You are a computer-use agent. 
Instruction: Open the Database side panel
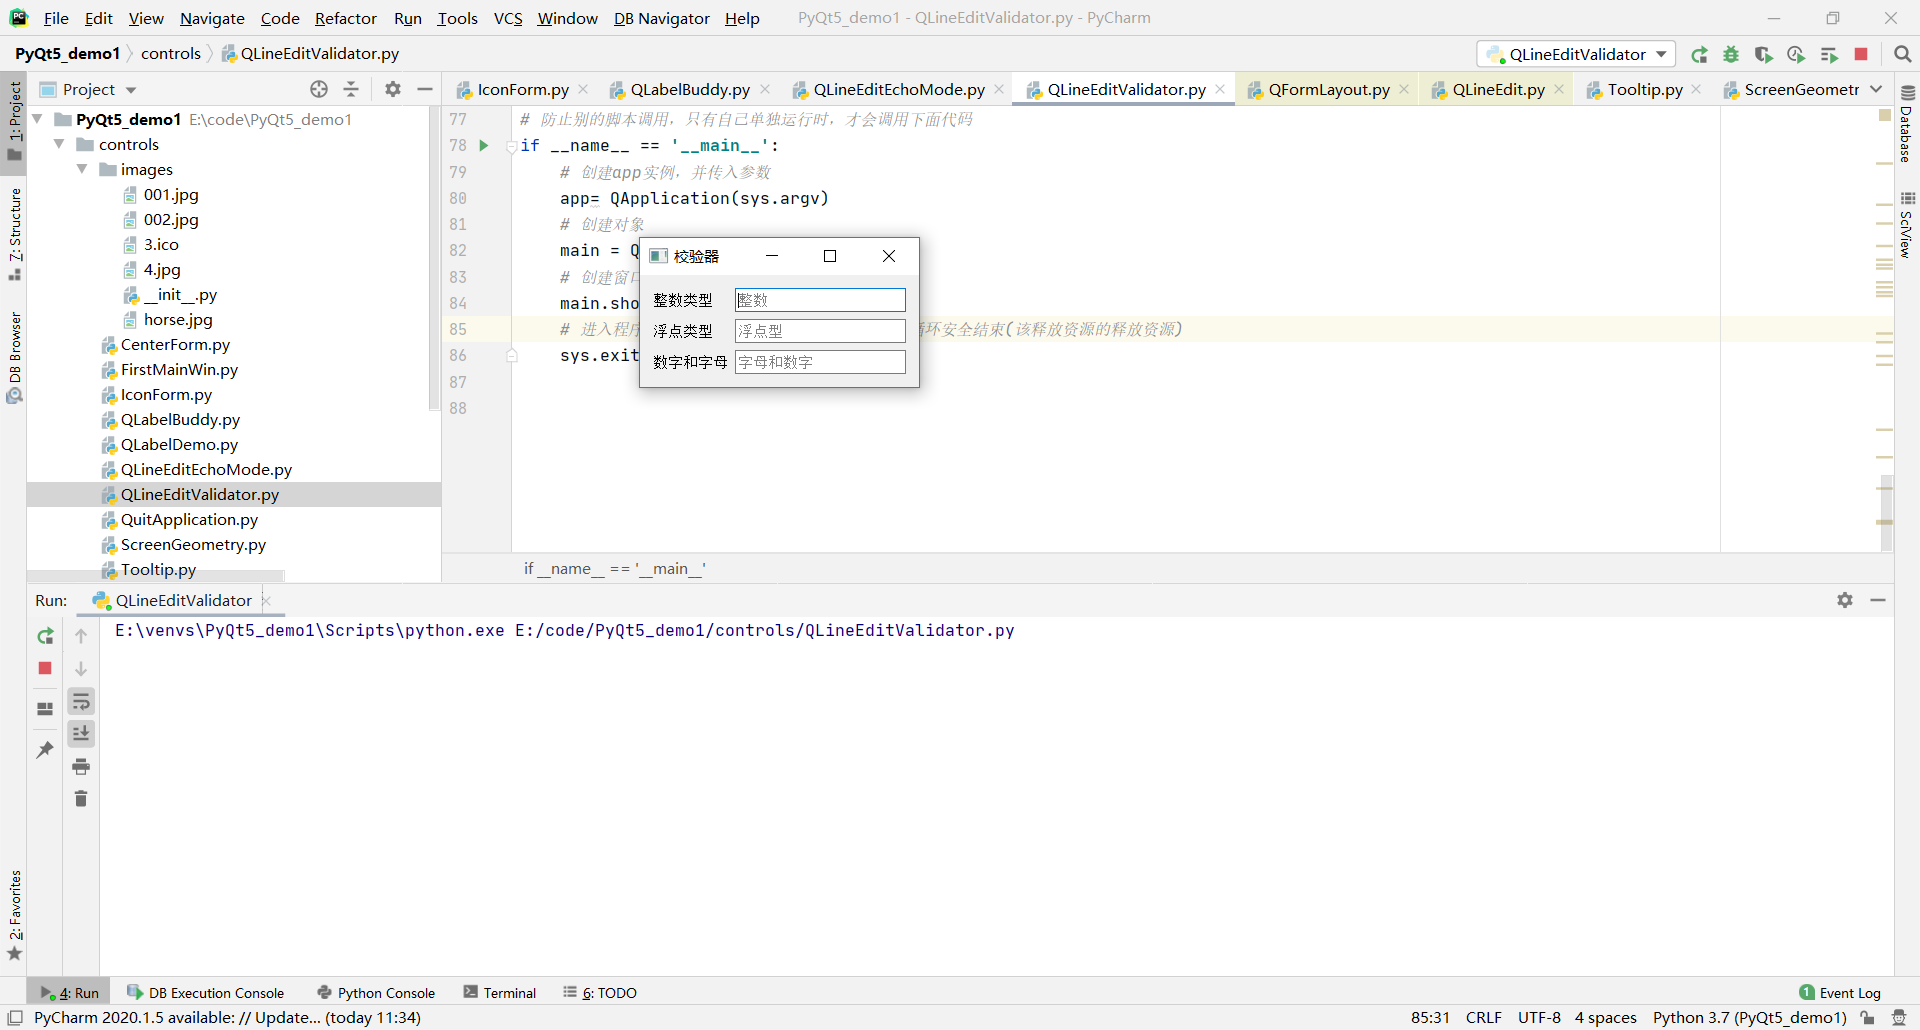point(1907,125)
